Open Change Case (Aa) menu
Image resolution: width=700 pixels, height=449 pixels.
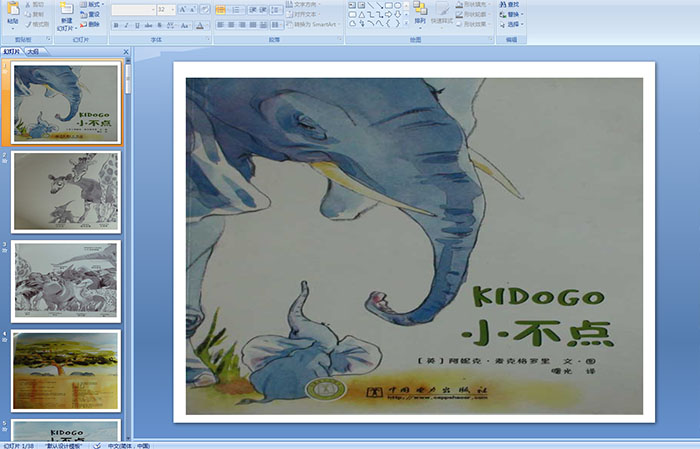[x=185, y=25]
